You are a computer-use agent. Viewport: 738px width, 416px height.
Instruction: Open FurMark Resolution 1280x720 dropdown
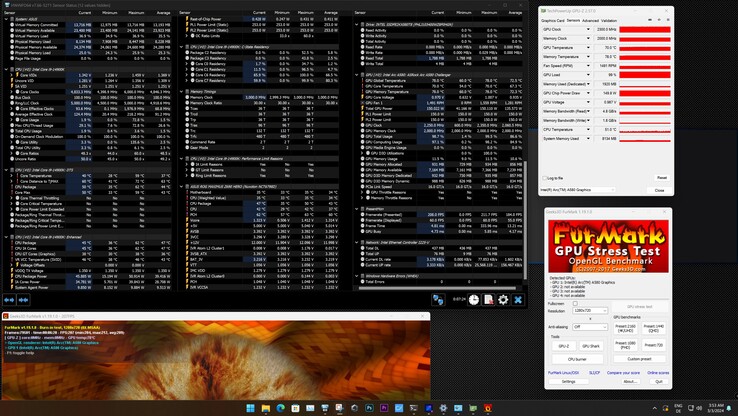(x=590, y=311)
